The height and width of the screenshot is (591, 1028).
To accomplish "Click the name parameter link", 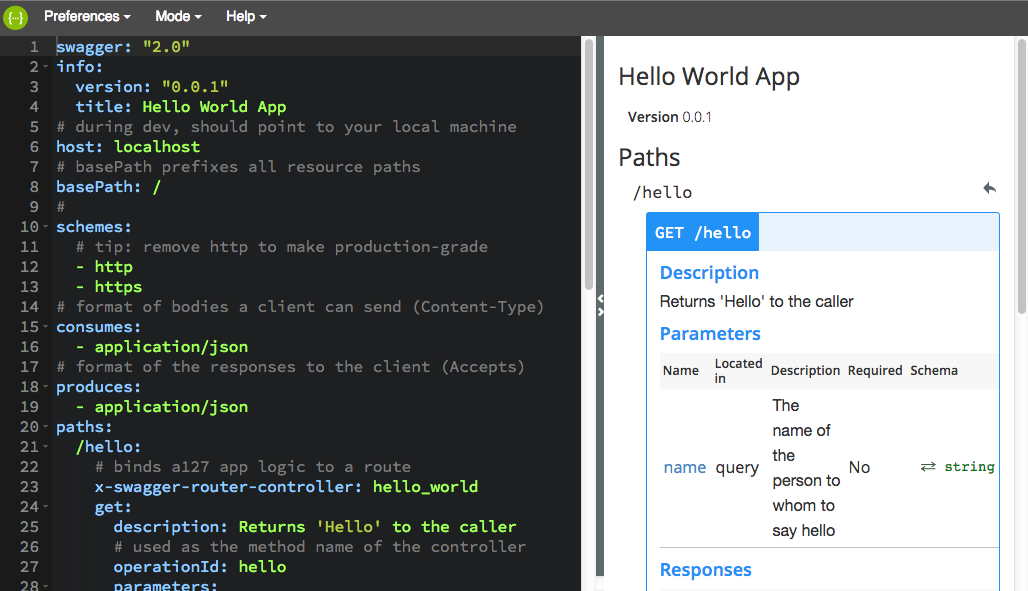I will 685,467.
